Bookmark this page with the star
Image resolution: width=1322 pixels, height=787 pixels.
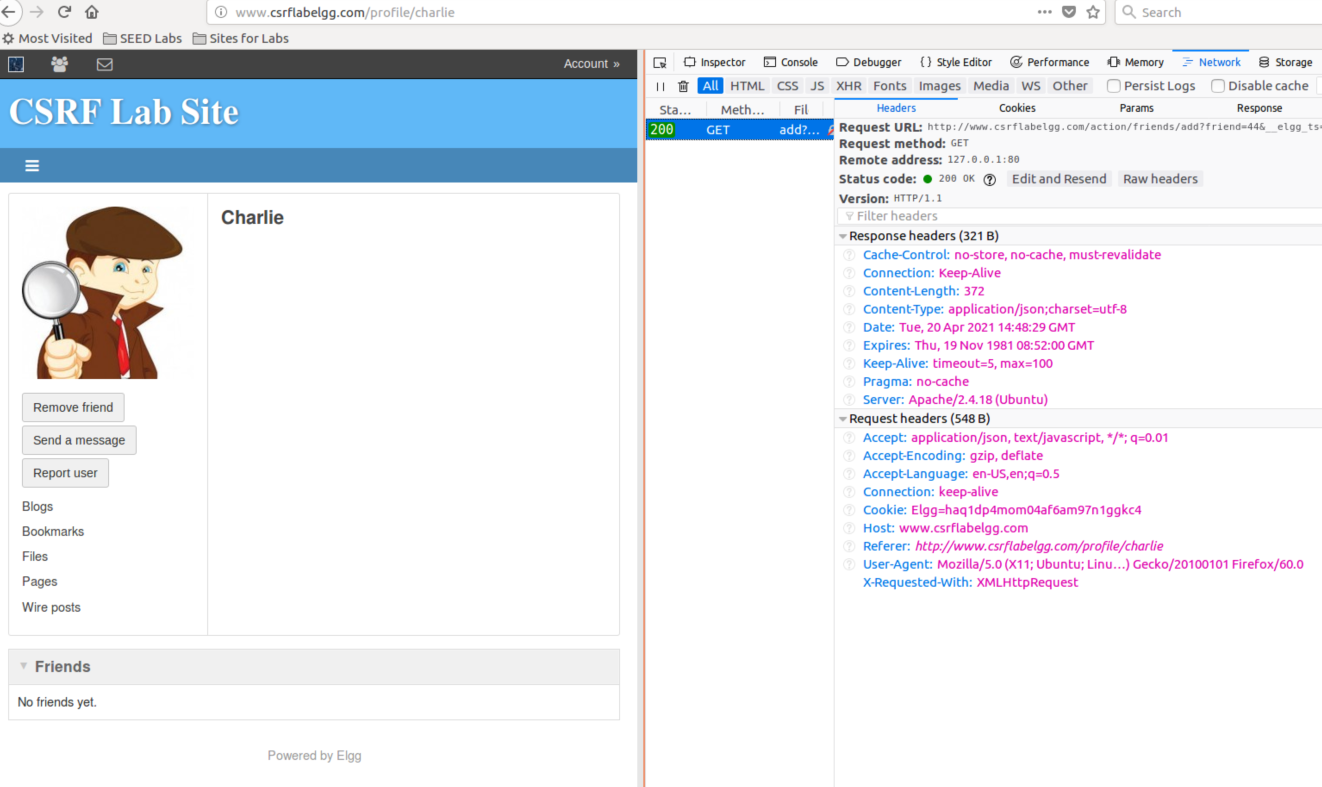[x=1093, y=12]
